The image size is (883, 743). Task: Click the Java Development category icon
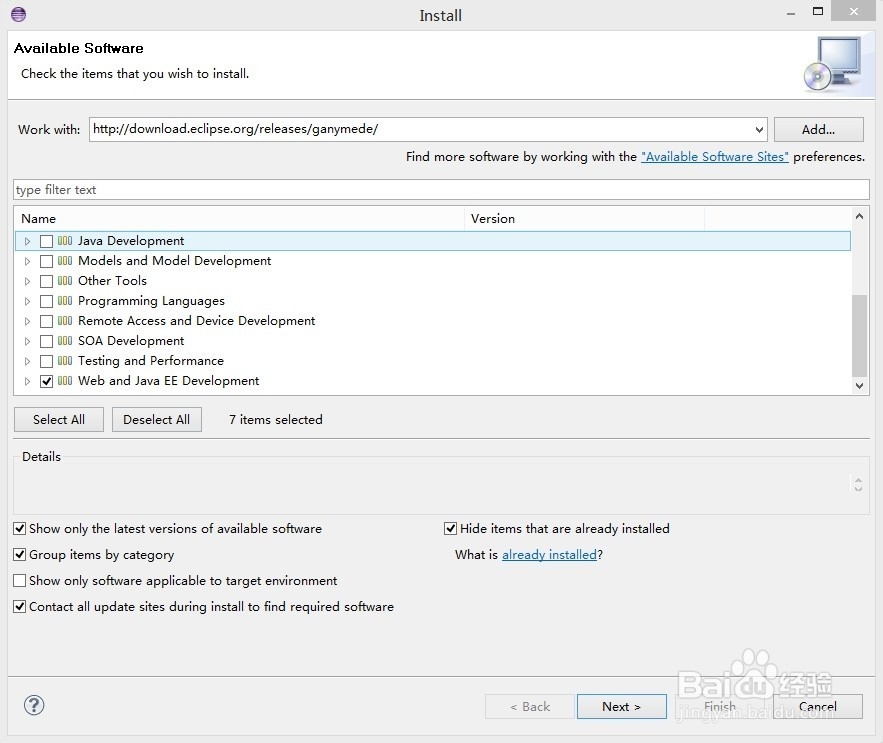pos(65,241)
